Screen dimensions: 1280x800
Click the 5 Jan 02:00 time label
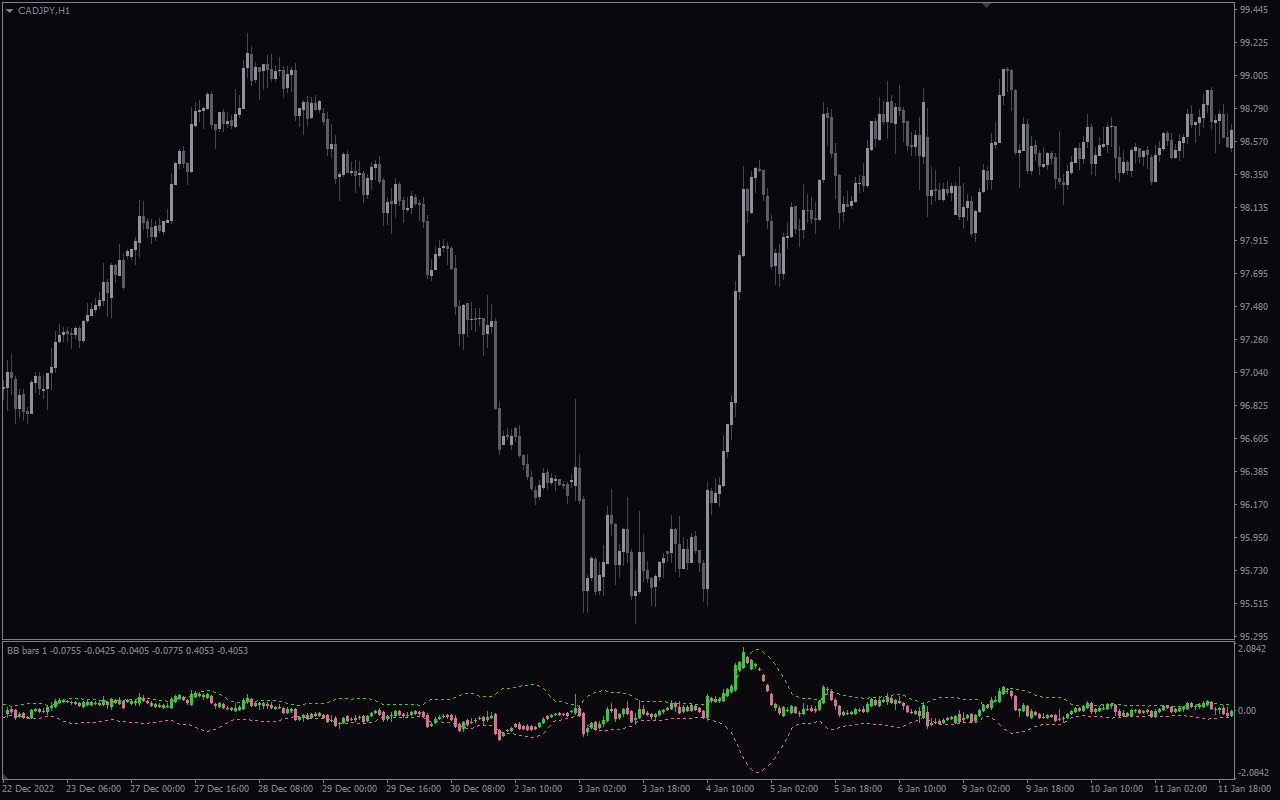pyautogui.click(x=796, y=789)
